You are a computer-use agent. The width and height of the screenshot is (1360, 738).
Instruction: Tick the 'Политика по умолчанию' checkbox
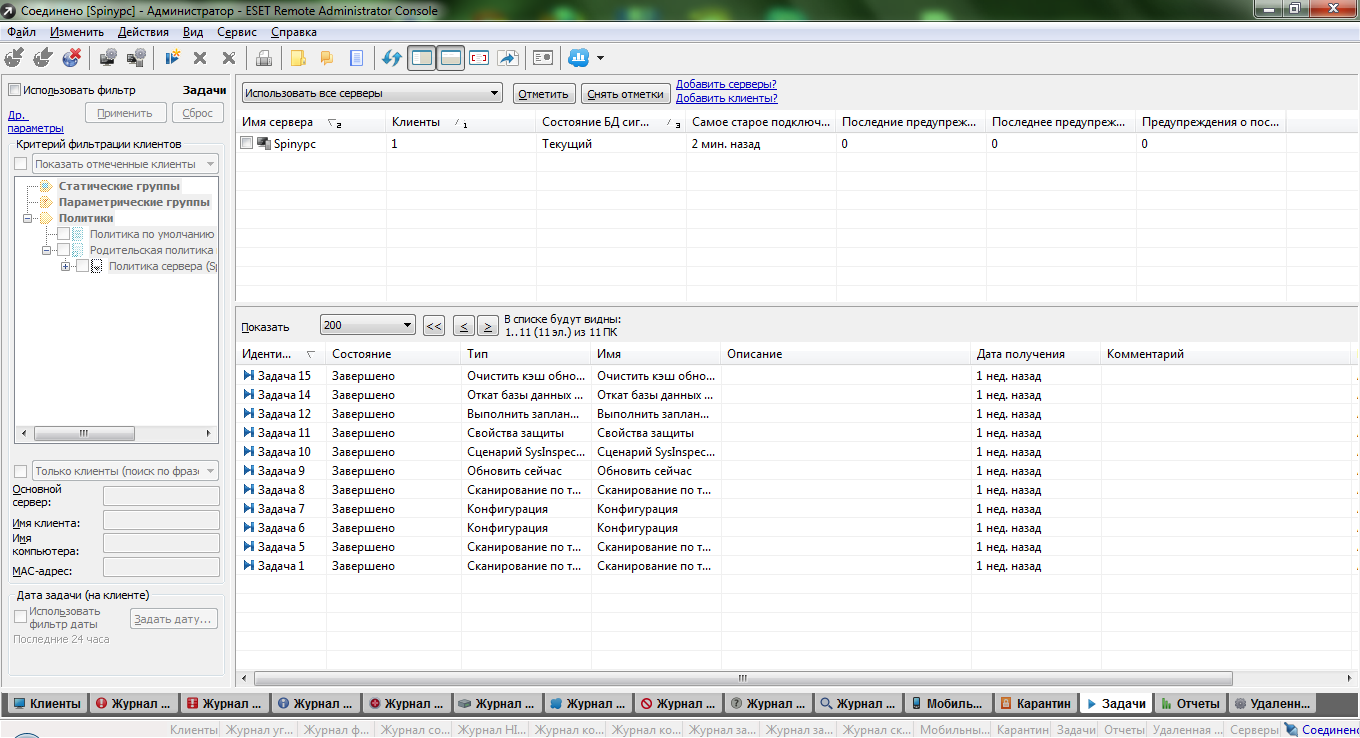63,234
